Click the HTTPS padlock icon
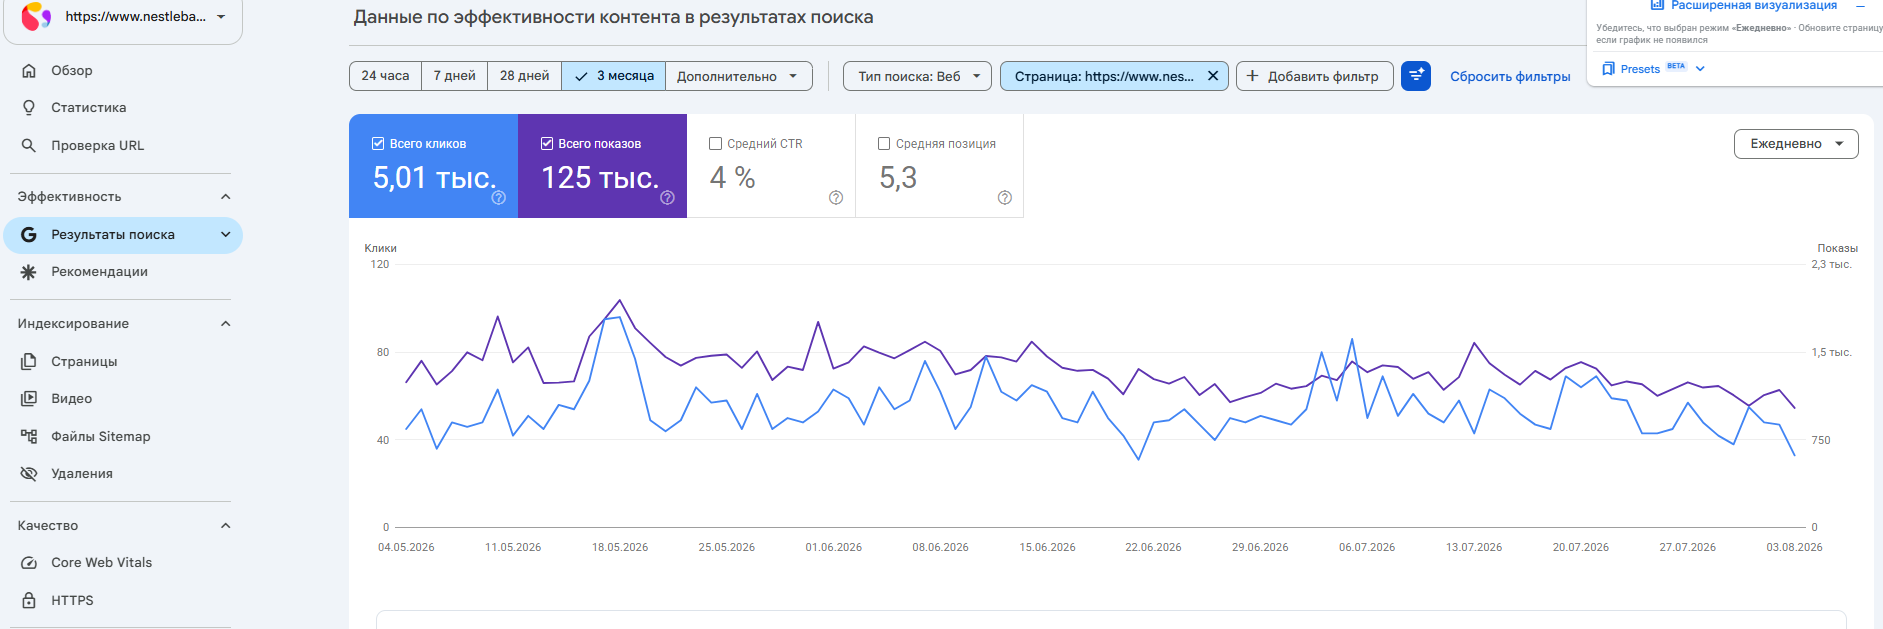The height and width of the screenshot is (629, 1883). point(29,601)
